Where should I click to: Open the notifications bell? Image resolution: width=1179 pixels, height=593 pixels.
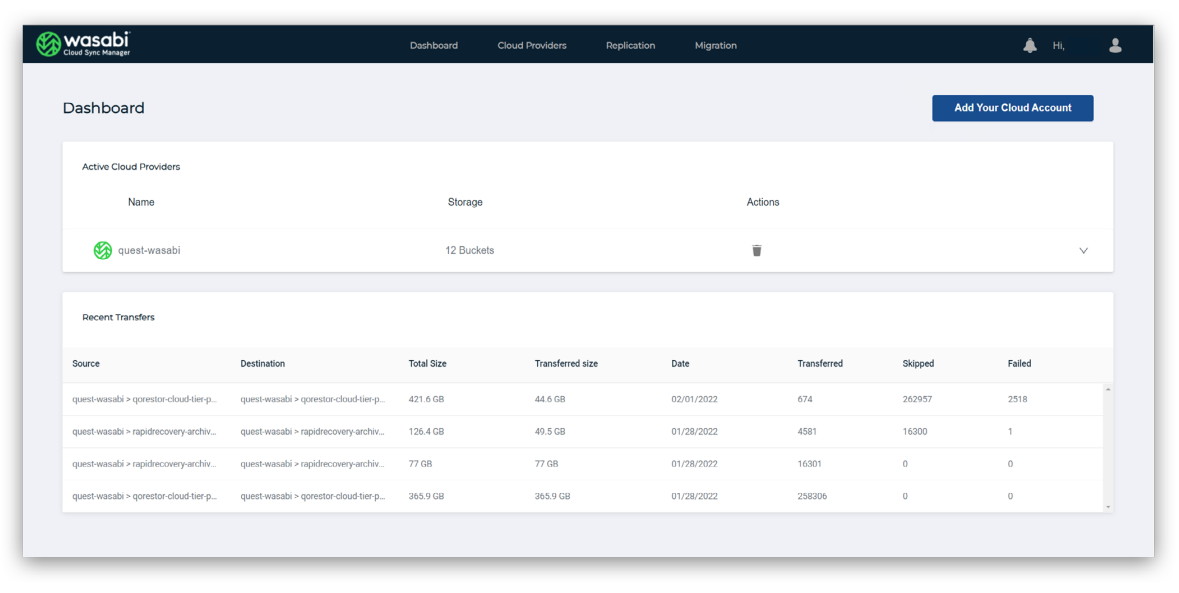(1030, 46)
